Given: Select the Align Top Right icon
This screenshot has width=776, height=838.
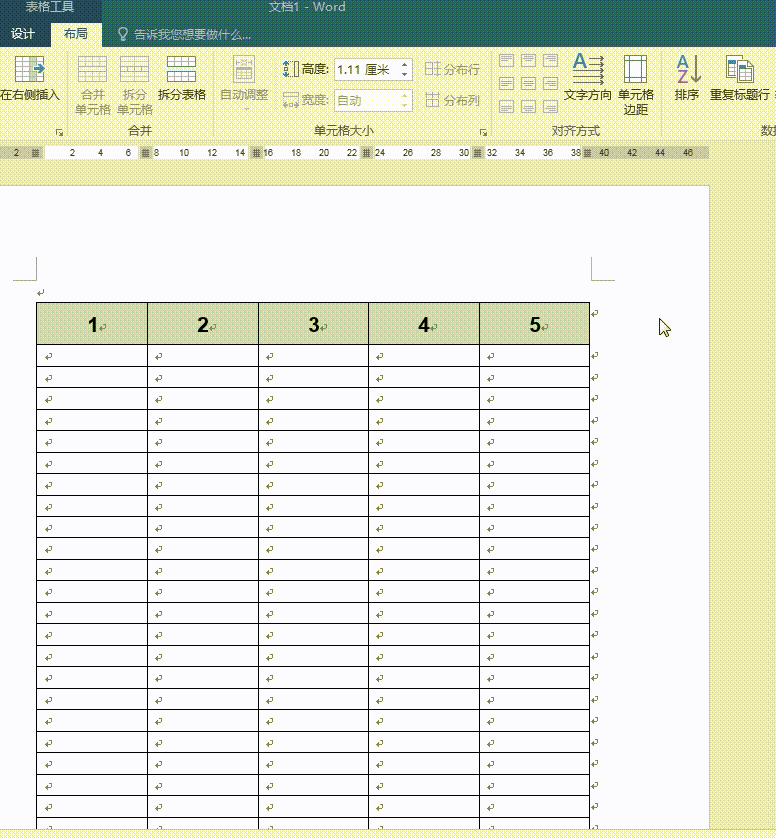Looking at the screenshot, I should click(550, 60).
